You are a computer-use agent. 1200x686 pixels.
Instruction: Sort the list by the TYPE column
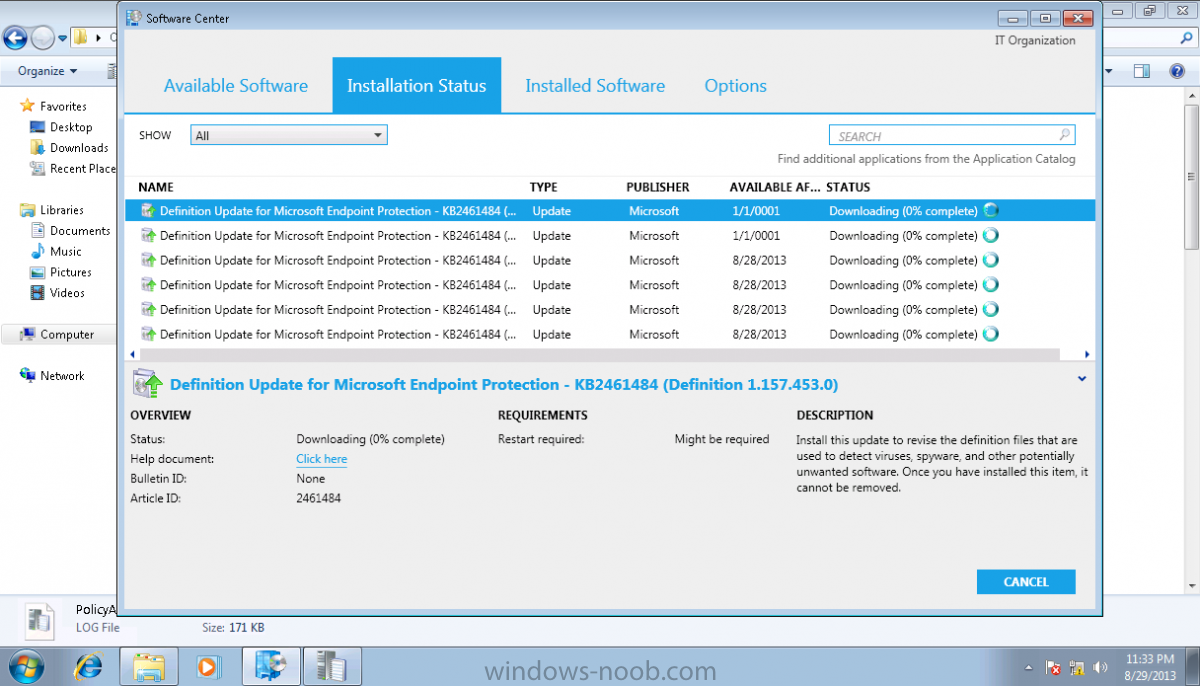(544, 187)
